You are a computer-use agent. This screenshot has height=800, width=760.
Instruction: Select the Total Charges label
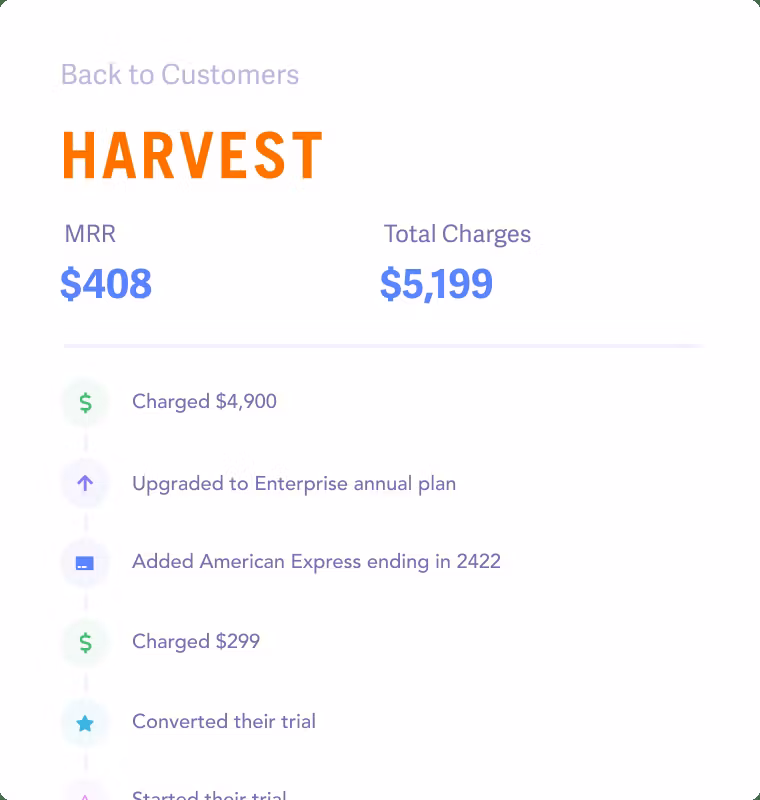click(457, 234)
